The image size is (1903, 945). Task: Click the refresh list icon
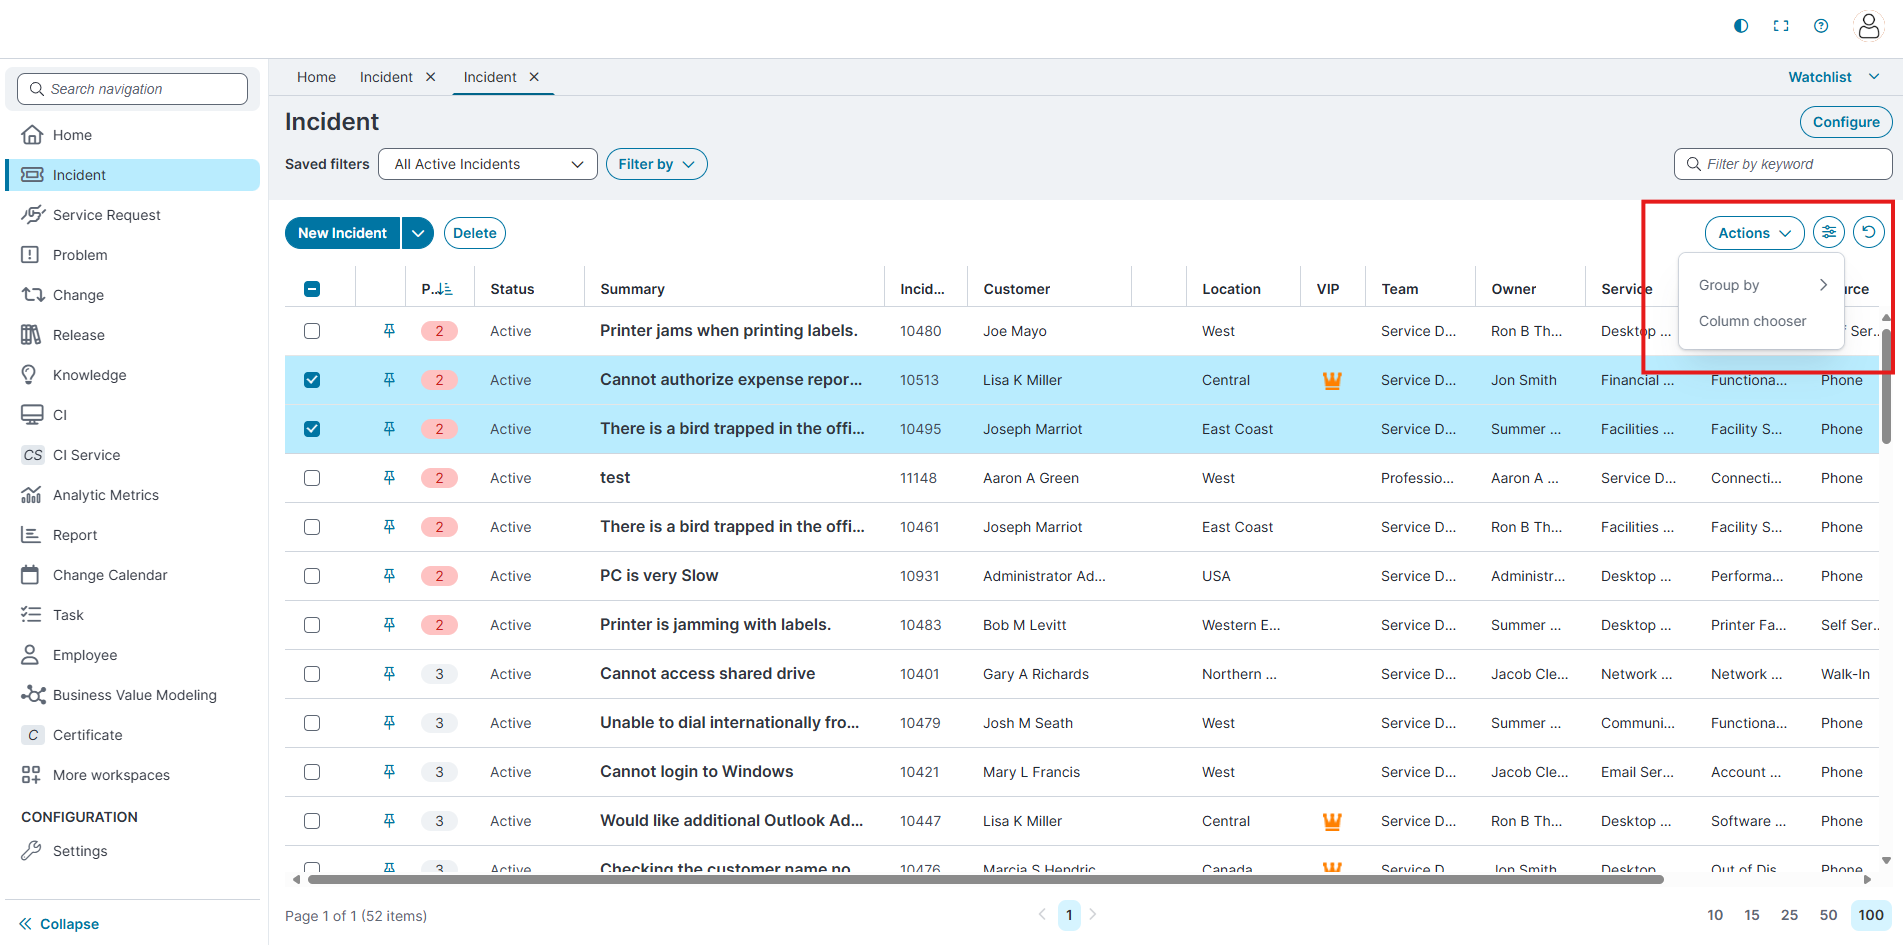[1868, 233]
